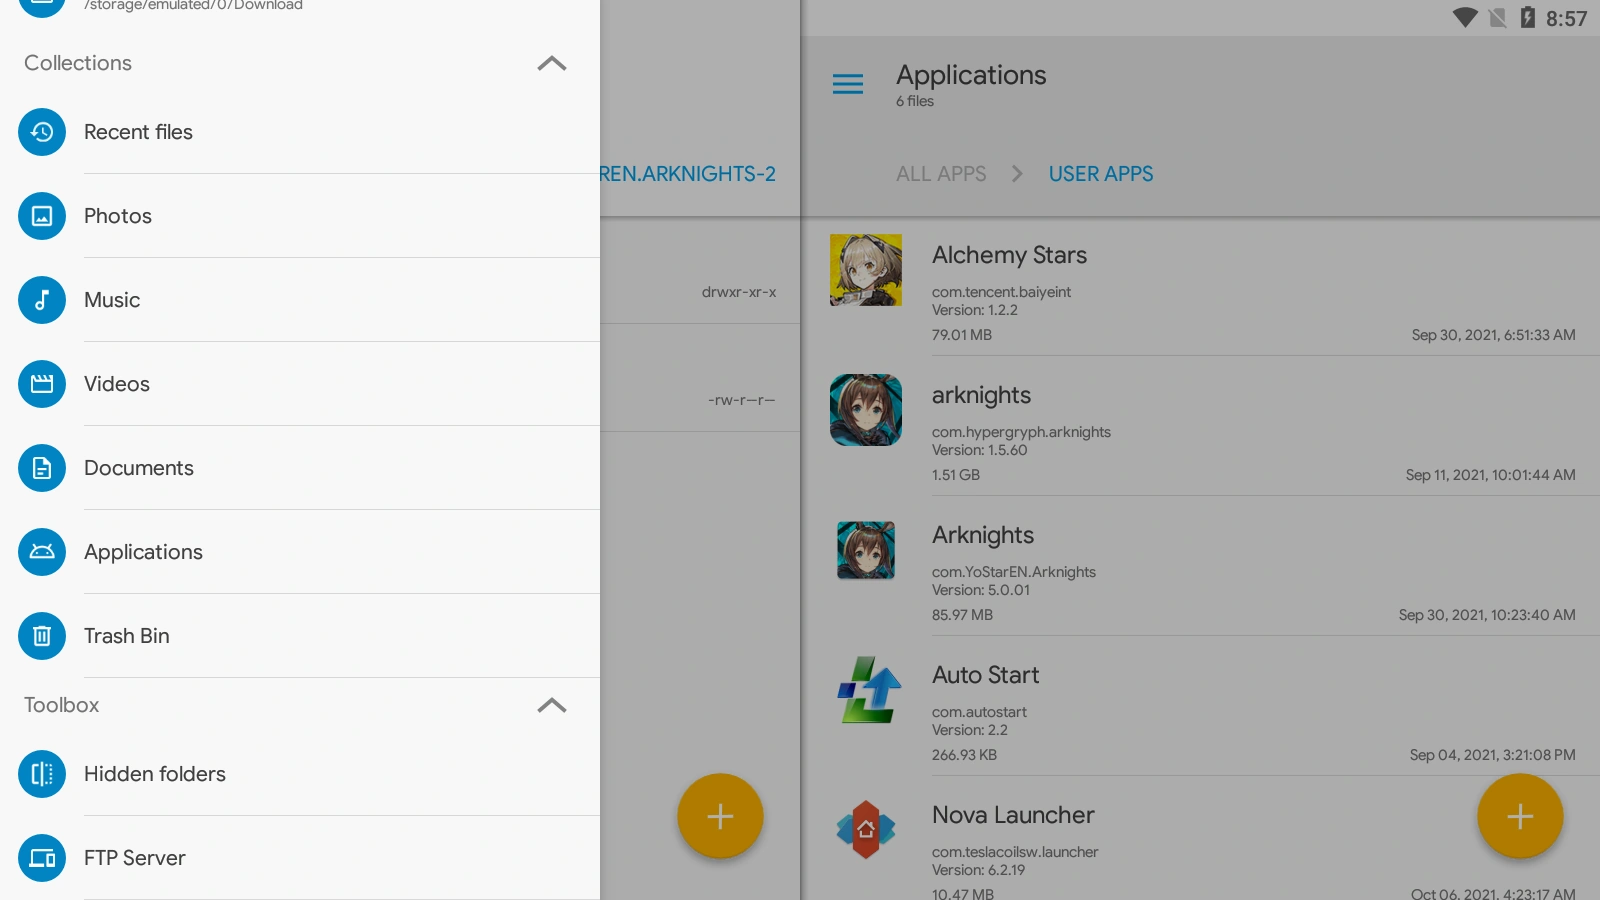
Task: Click package name com.tencent.baiyeint
Action: point(1001,292)
